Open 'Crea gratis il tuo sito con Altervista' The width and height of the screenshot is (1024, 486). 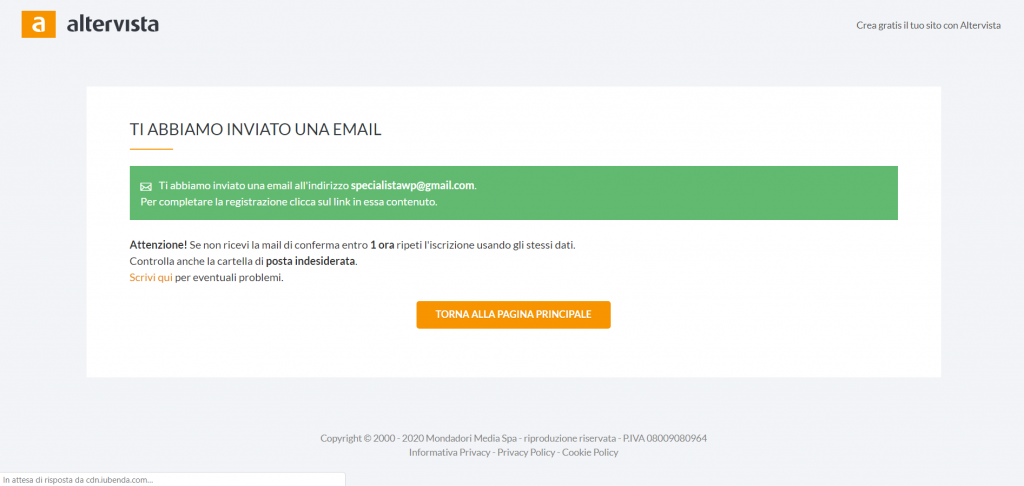929,25
